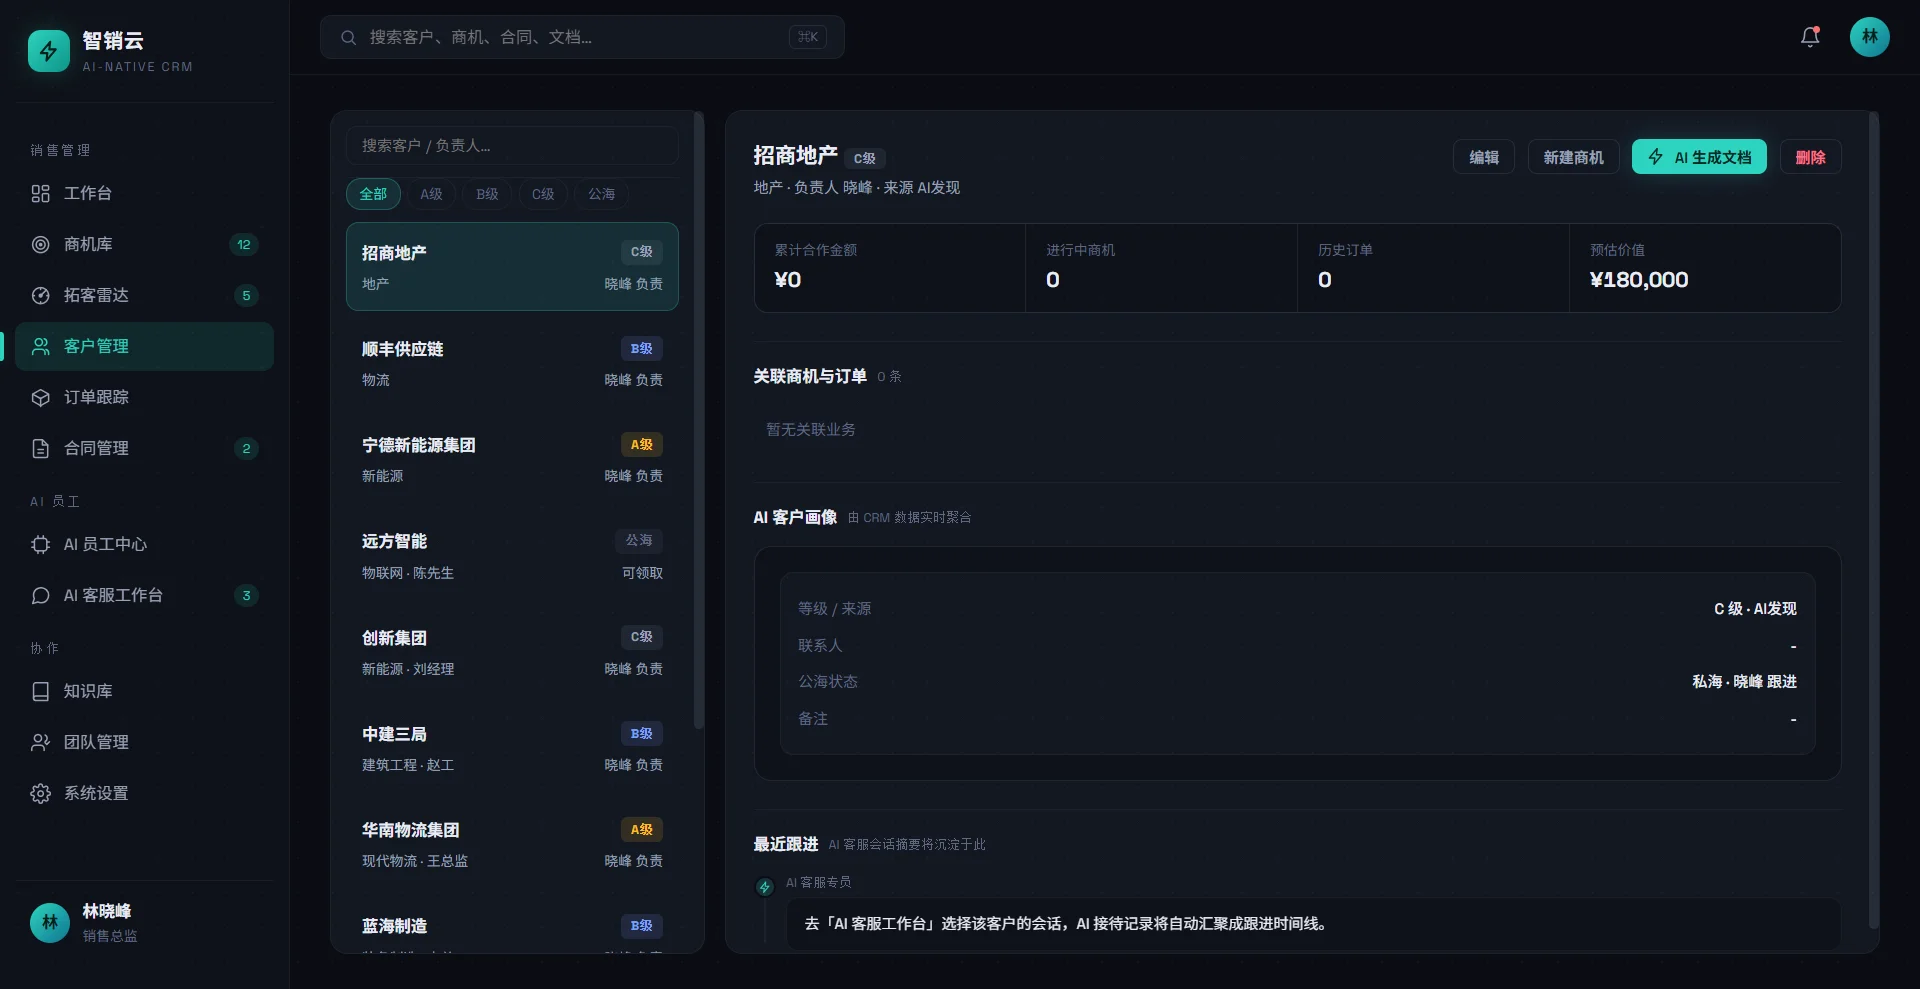Screen dimensions: 1920x989
Task: Select 华南物流集团 customer row
Action: 512,844
